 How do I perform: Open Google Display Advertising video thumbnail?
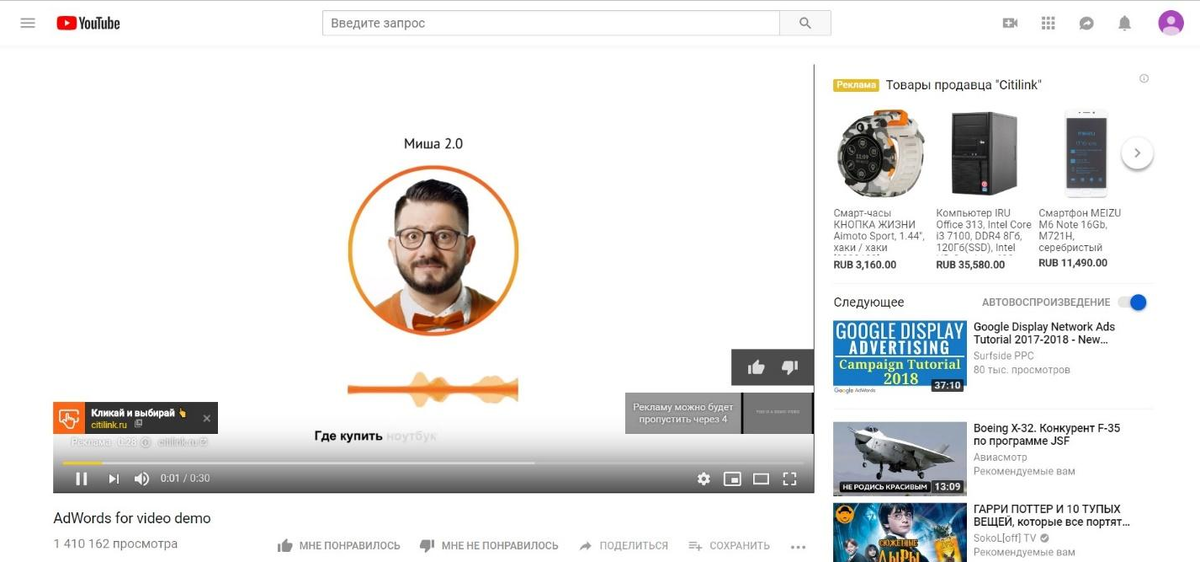[899, 357]
